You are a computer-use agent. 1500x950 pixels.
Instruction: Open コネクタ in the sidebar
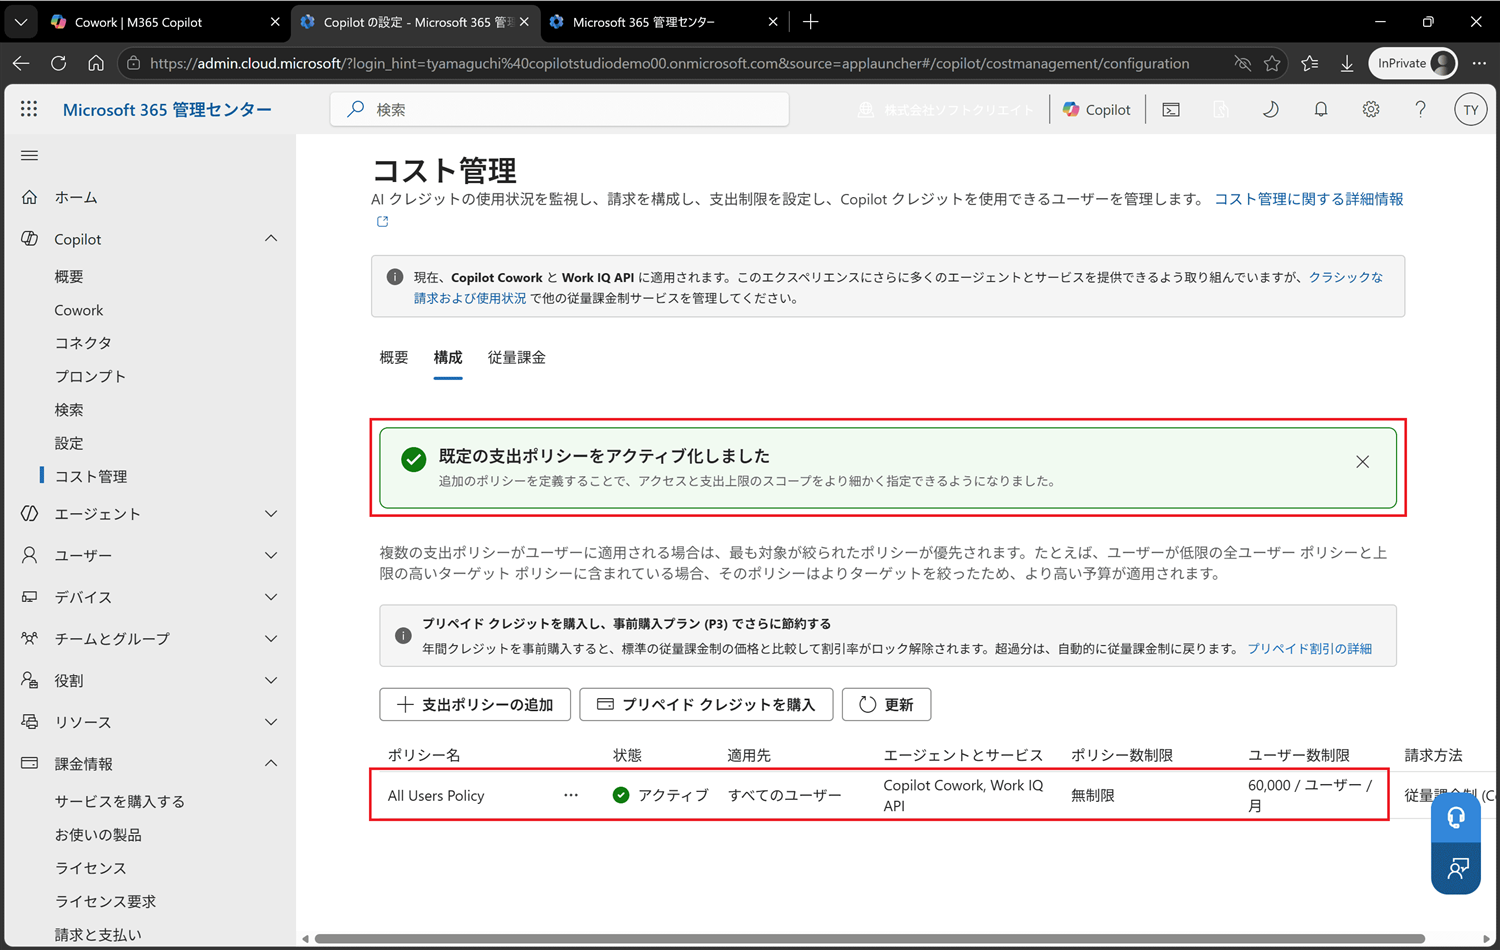pyautogui.click(x=83, y=343)
